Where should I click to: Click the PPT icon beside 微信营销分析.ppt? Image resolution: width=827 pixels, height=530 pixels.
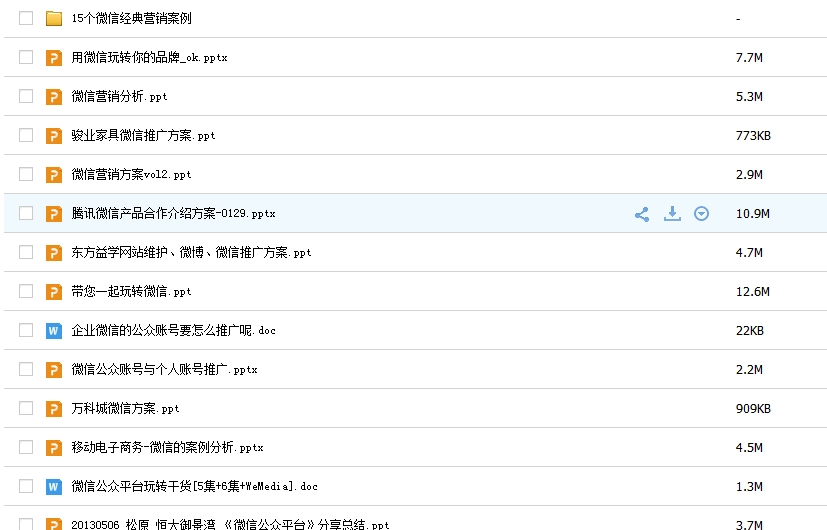54,97
